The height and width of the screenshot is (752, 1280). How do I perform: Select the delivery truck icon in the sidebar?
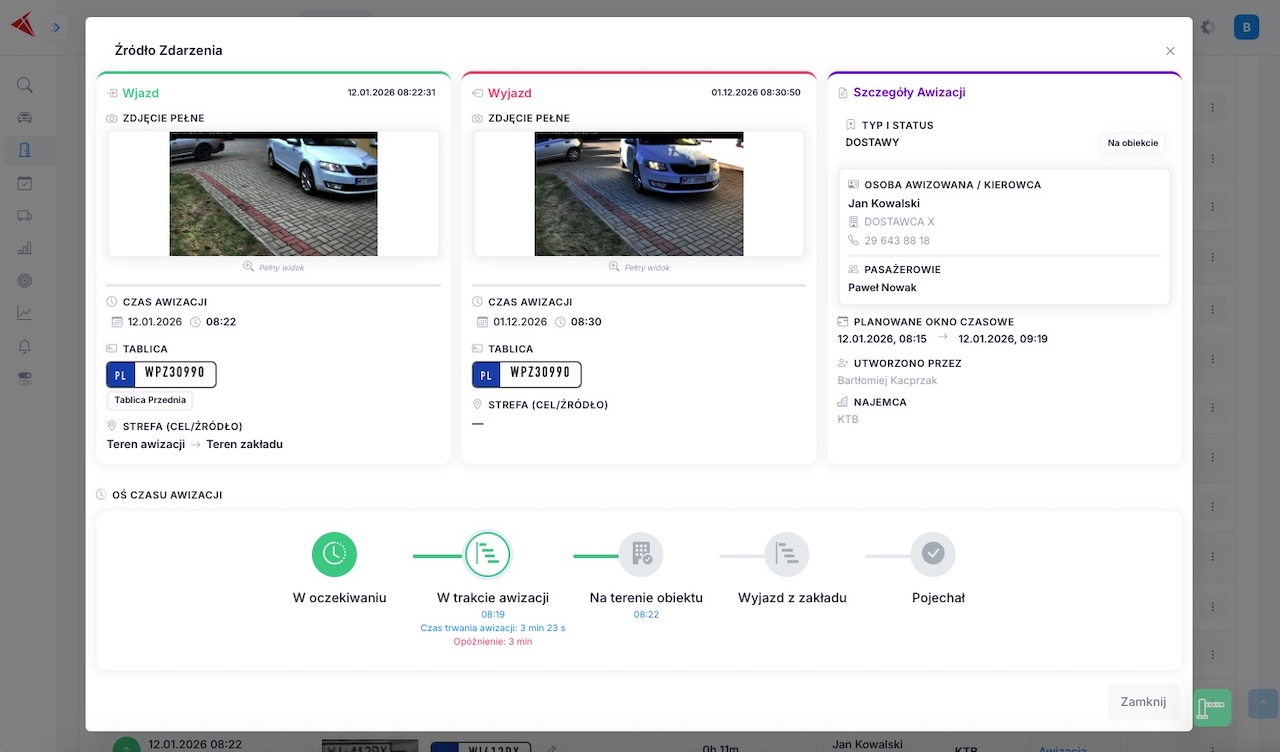pyautogui.click(x=25, y=215)
